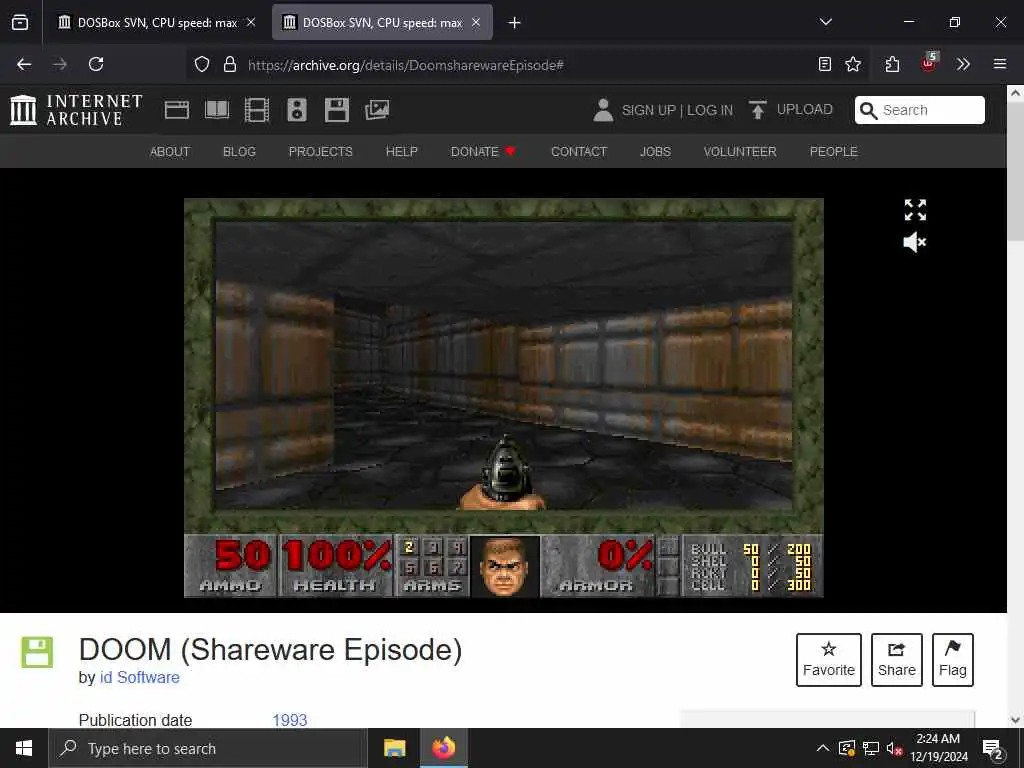
Task: Open Firefox View icon
Action: tap(20, 22)
